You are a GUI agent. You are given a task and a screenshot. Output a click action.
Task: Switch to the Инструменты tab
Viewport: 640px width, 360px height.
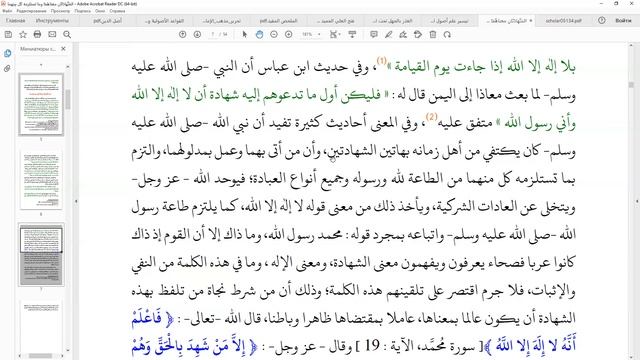pyautogui.click(x=52, y=20)
